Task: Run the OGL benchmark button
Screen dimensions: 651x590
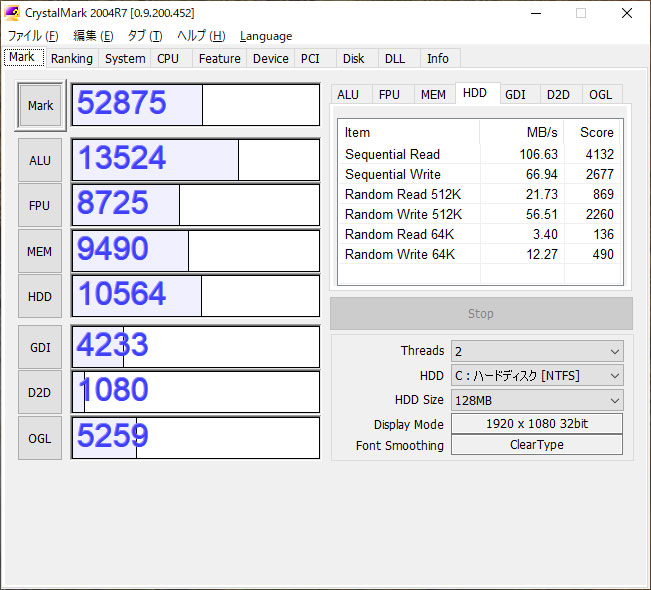Action: [40, 438]
